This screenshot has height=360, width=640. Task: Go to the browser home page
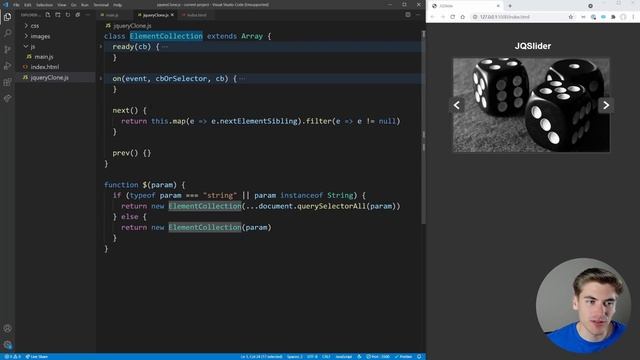click(x=462, y=17)
